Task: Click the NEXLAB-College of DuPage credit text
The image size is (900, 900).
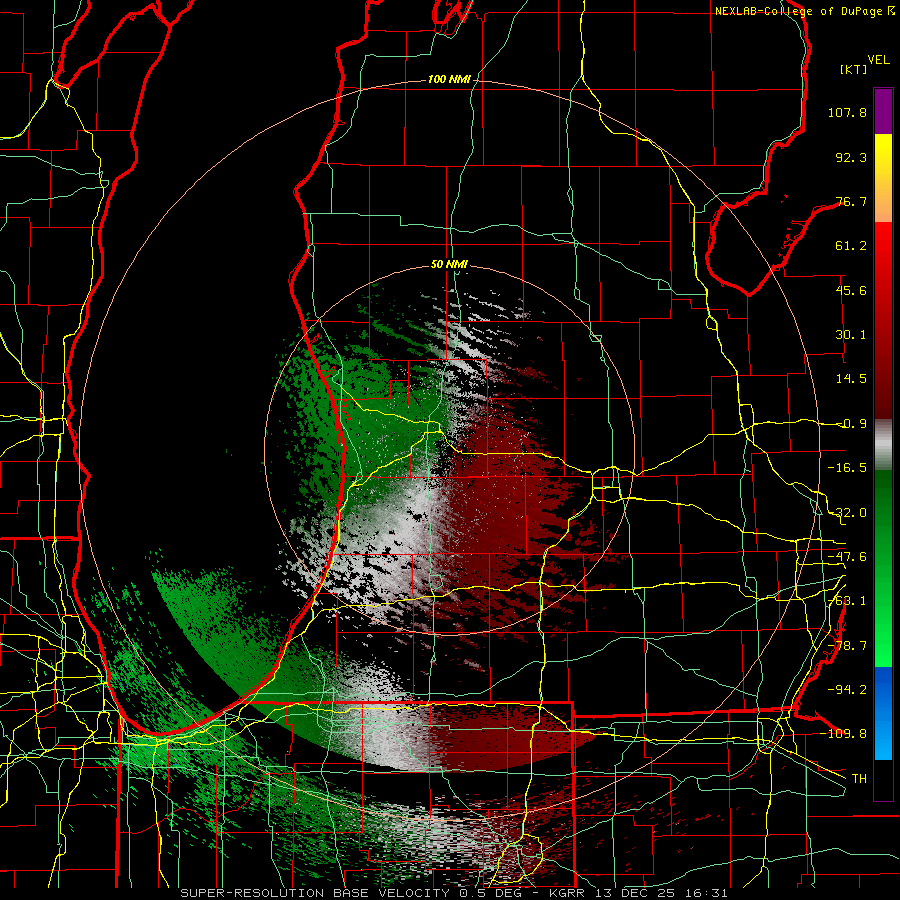Action: 804,11
